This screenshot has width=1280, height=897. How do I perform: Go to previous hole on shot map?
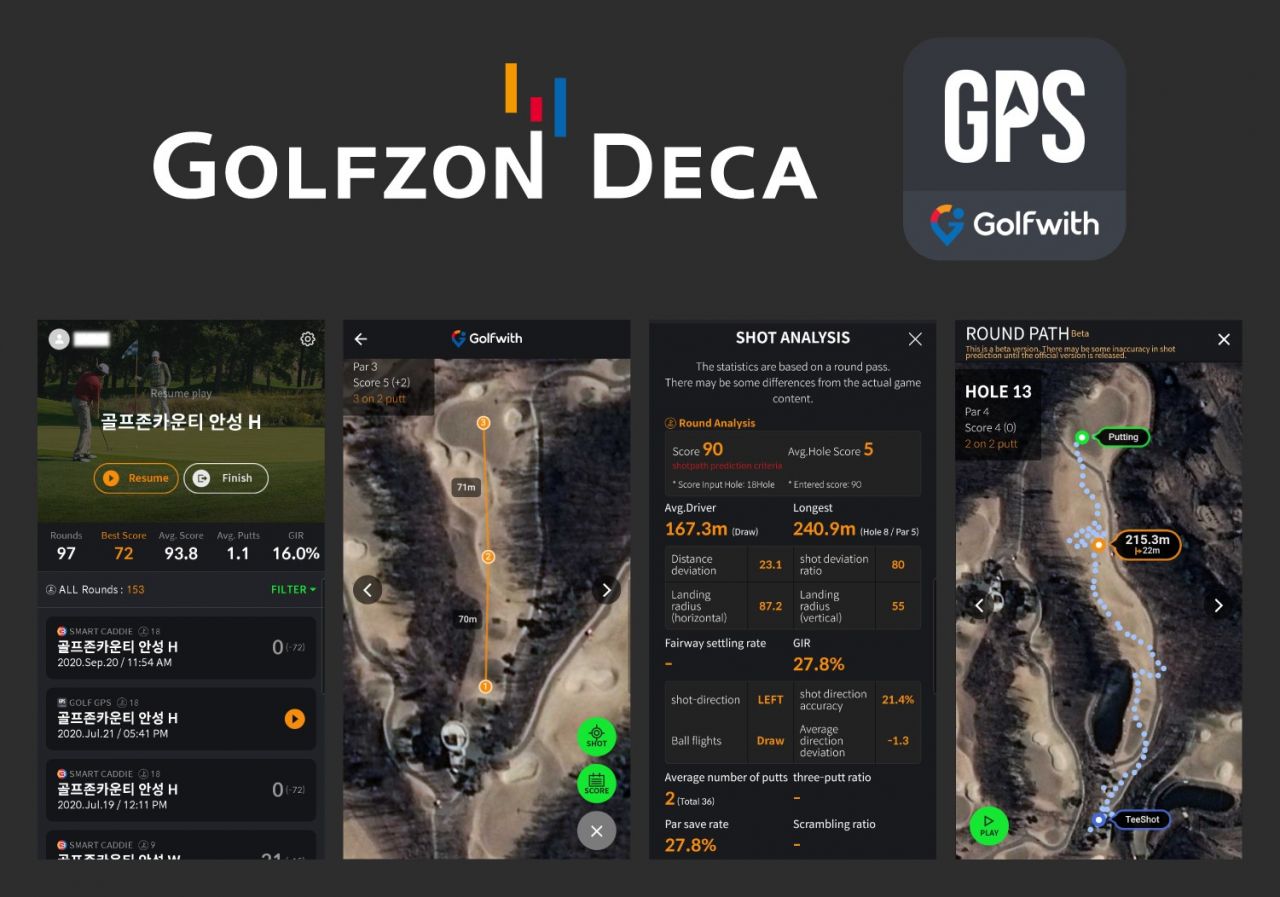(x=367, y=590)
